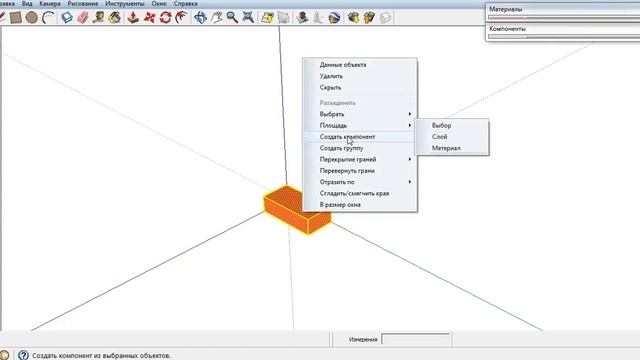
Task: Select the Rotate tool
Action: (x=165, y=18)
